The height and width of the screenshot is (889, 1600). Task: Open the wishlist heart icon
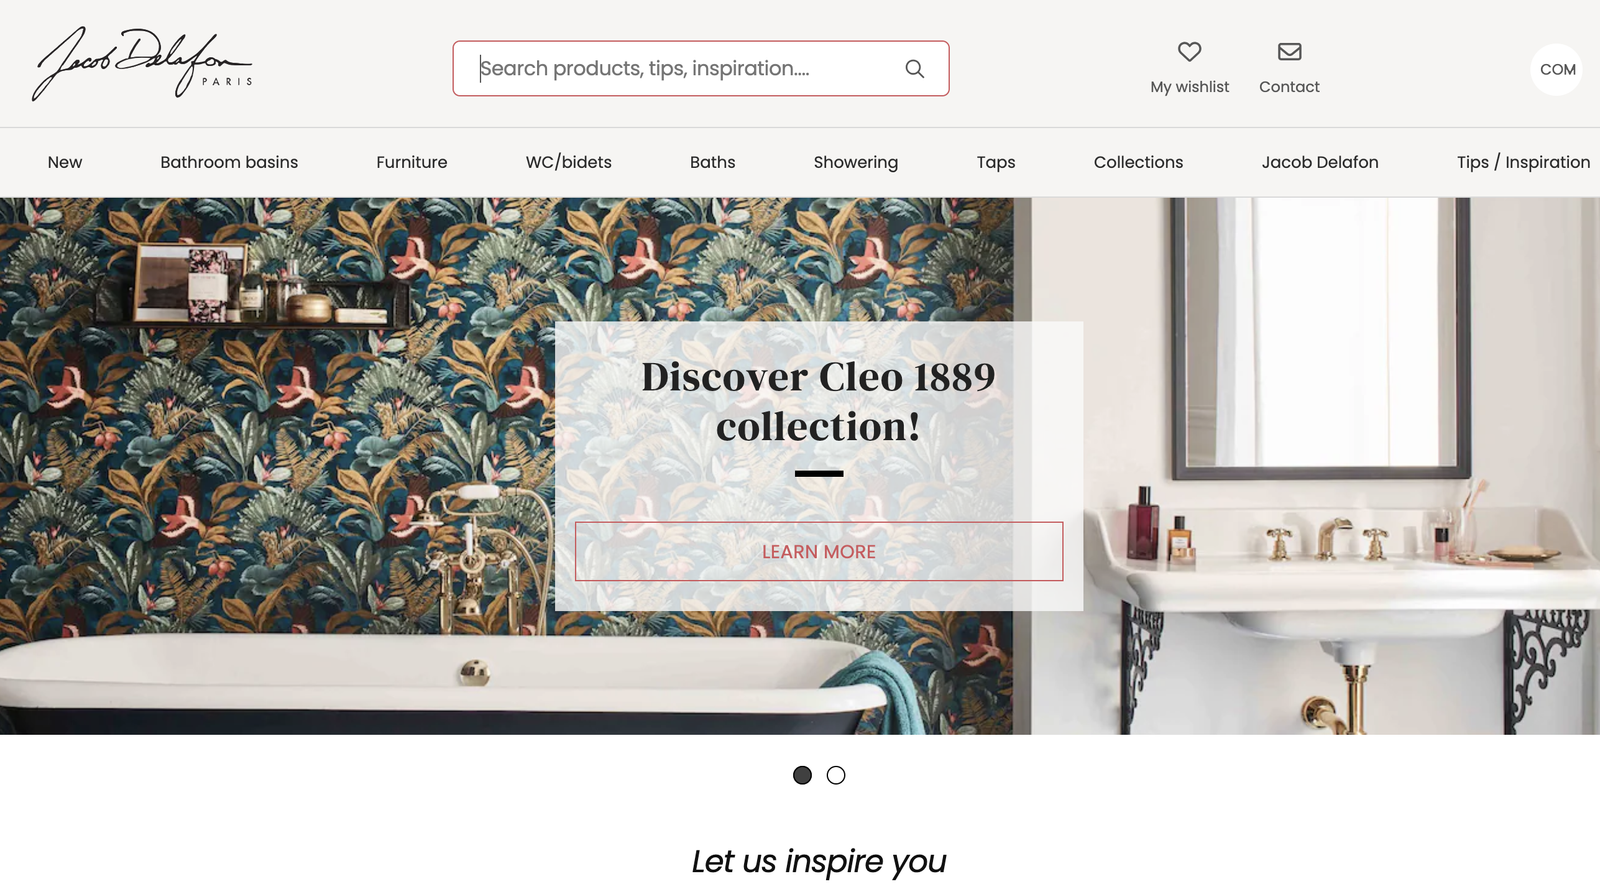(1189, 51)
